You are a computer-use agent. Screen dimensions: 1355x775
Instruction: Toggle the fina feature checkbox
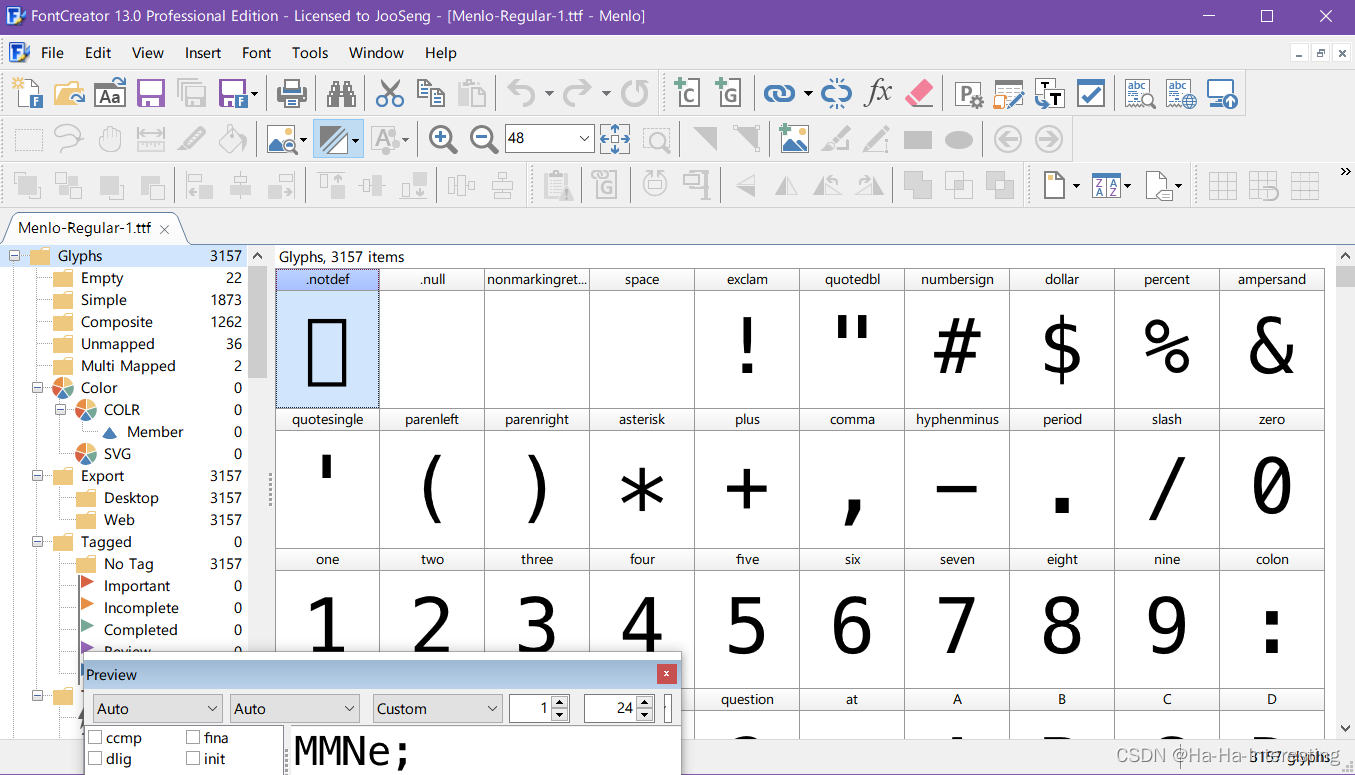(193, 738)
